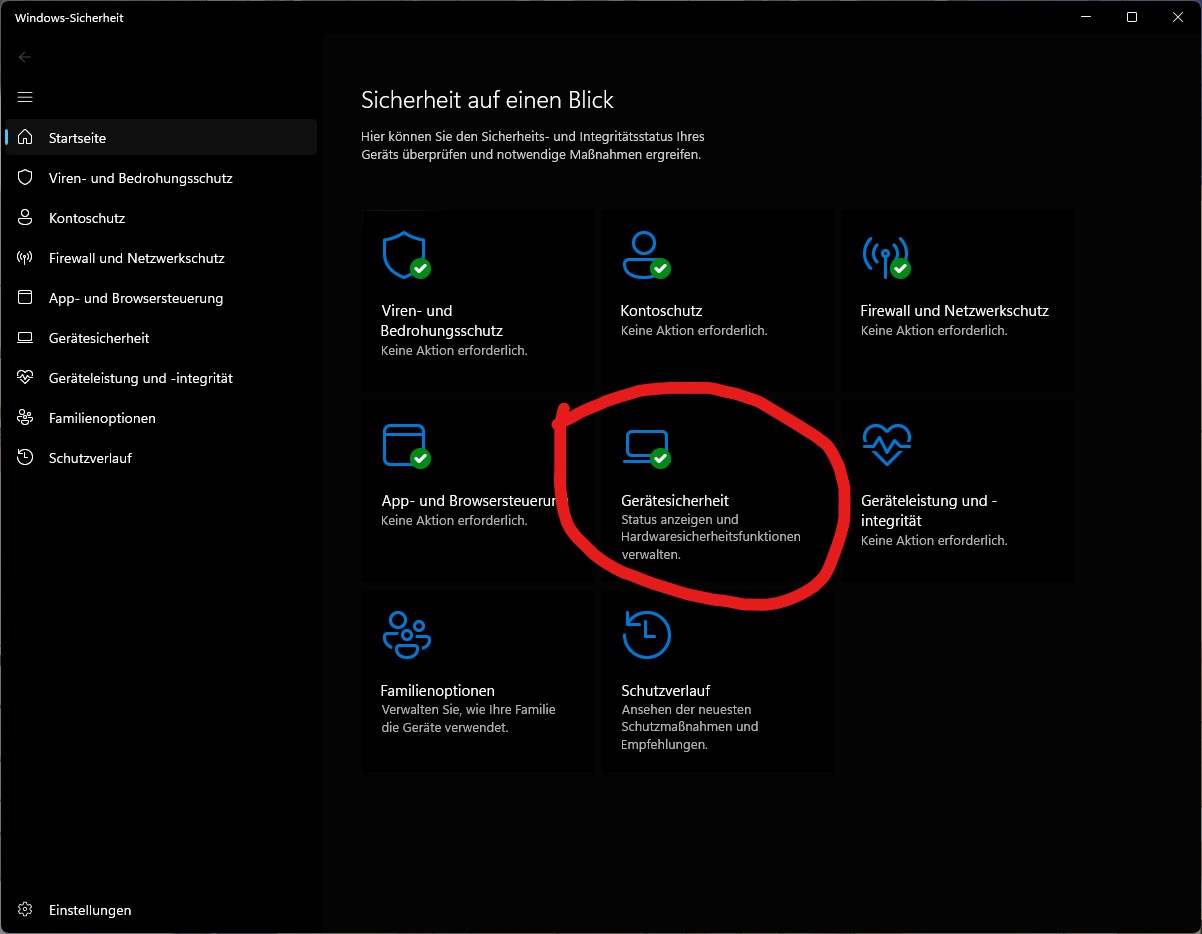This screenshot has width=1202, height=934.
Task: Toggle the hamburger navigation menu
Action: pos(25,97)
